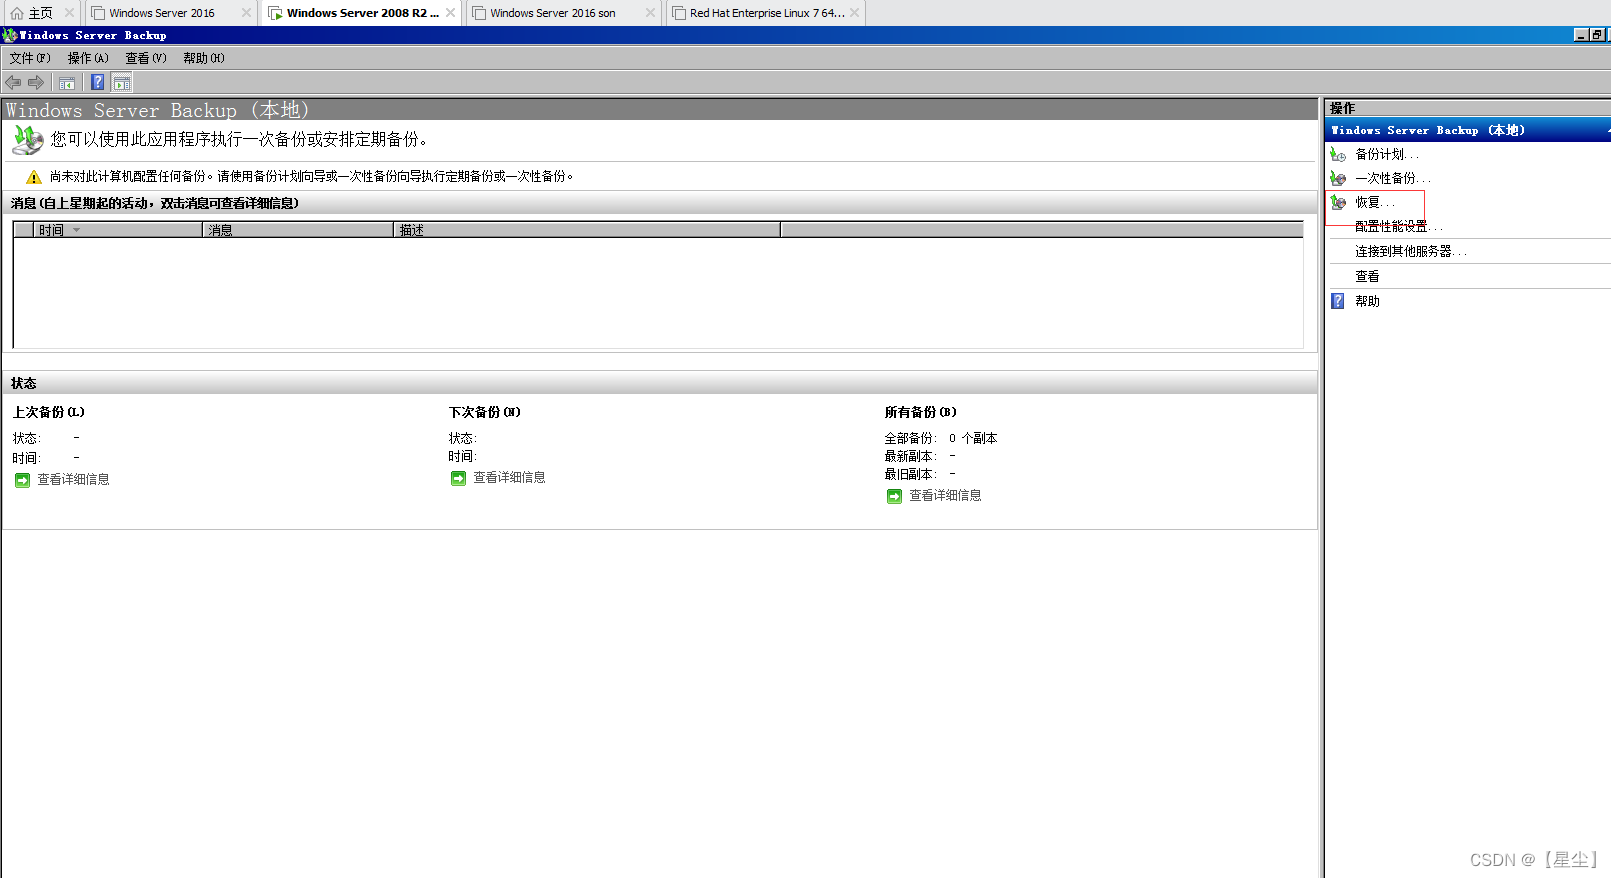Click the 恢复 icon in actions pane

coord(1338,202)
